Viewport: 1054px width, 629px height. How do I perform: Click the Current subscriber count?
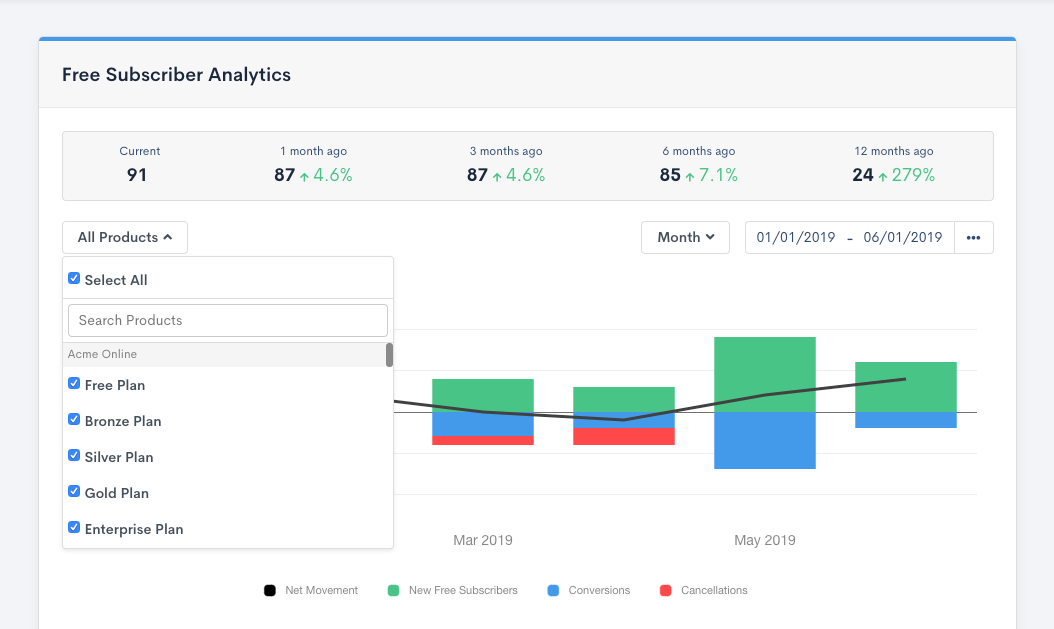139,173
